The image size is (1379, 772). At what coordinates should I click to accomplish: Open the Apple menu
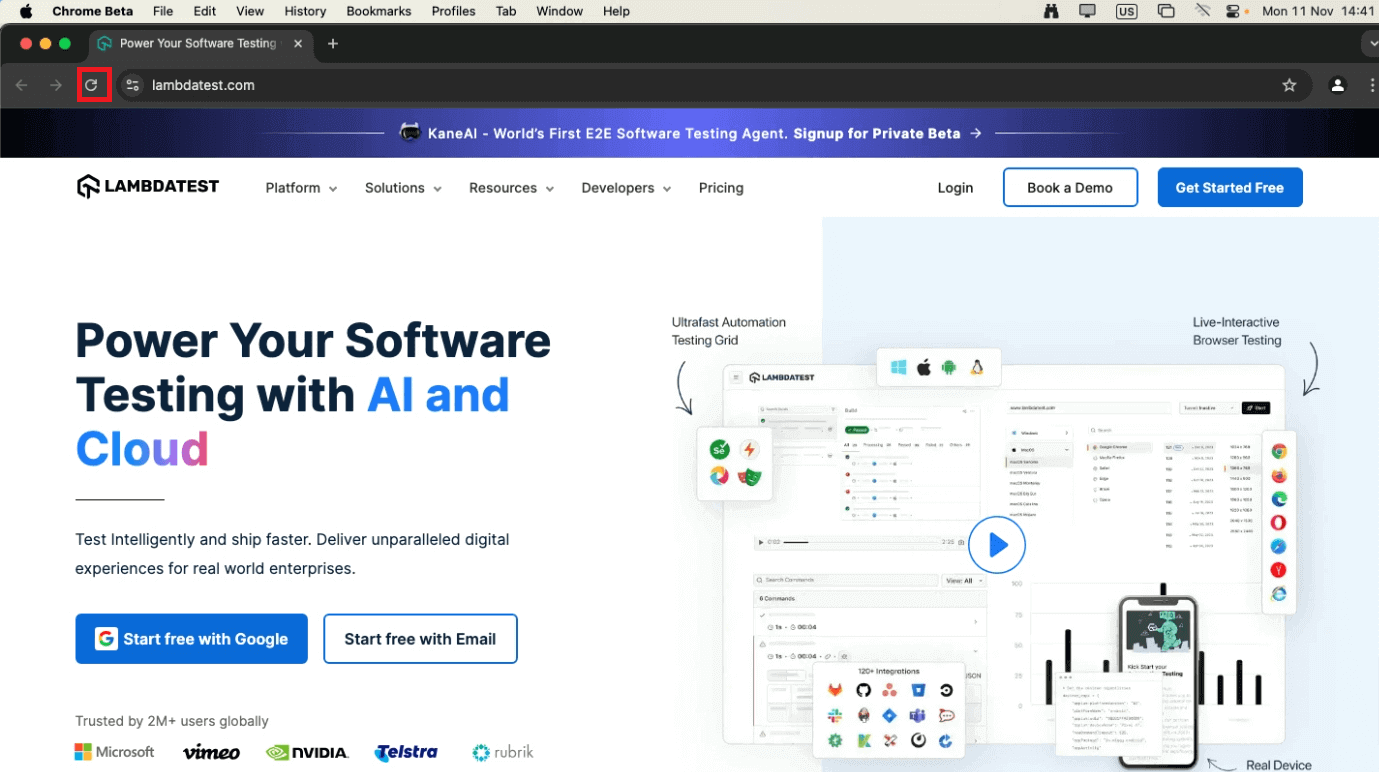point(26,11)
